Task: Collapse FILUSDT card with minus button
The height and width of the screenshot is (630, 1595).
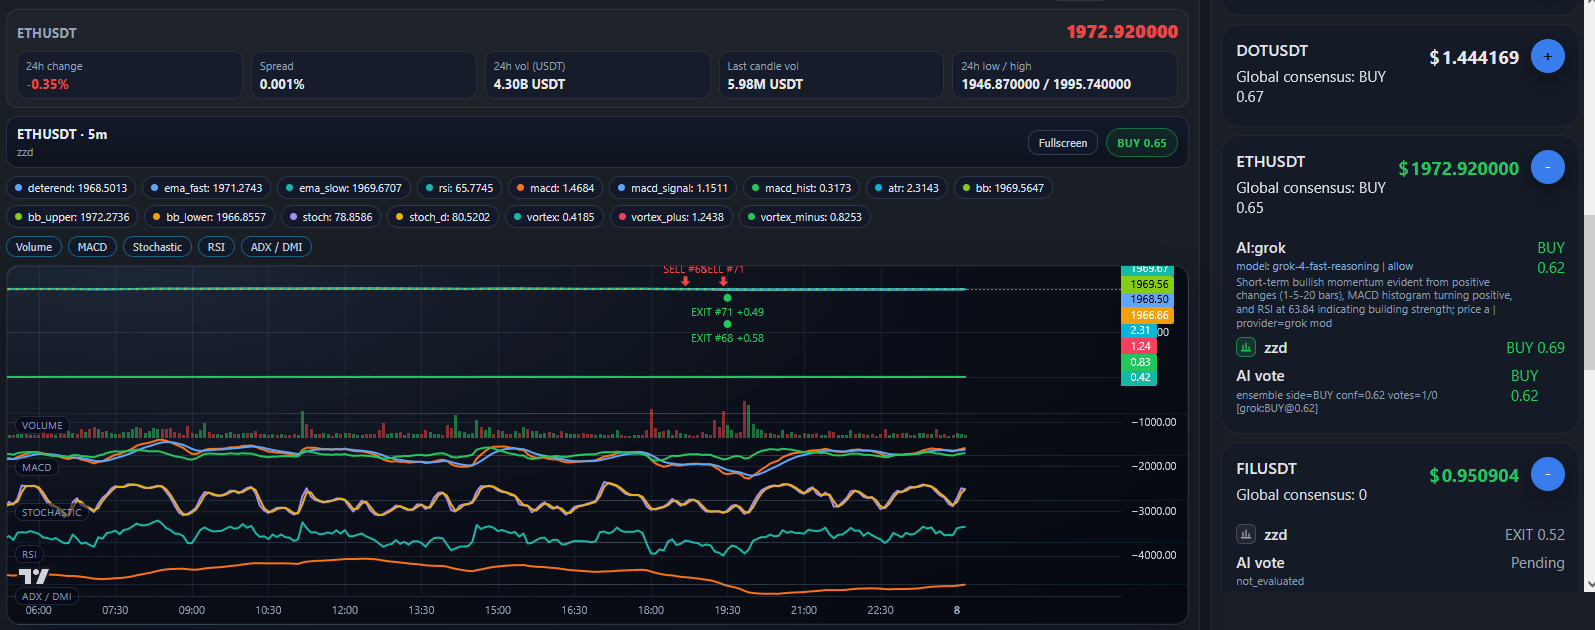Action: click(1547, 475)
